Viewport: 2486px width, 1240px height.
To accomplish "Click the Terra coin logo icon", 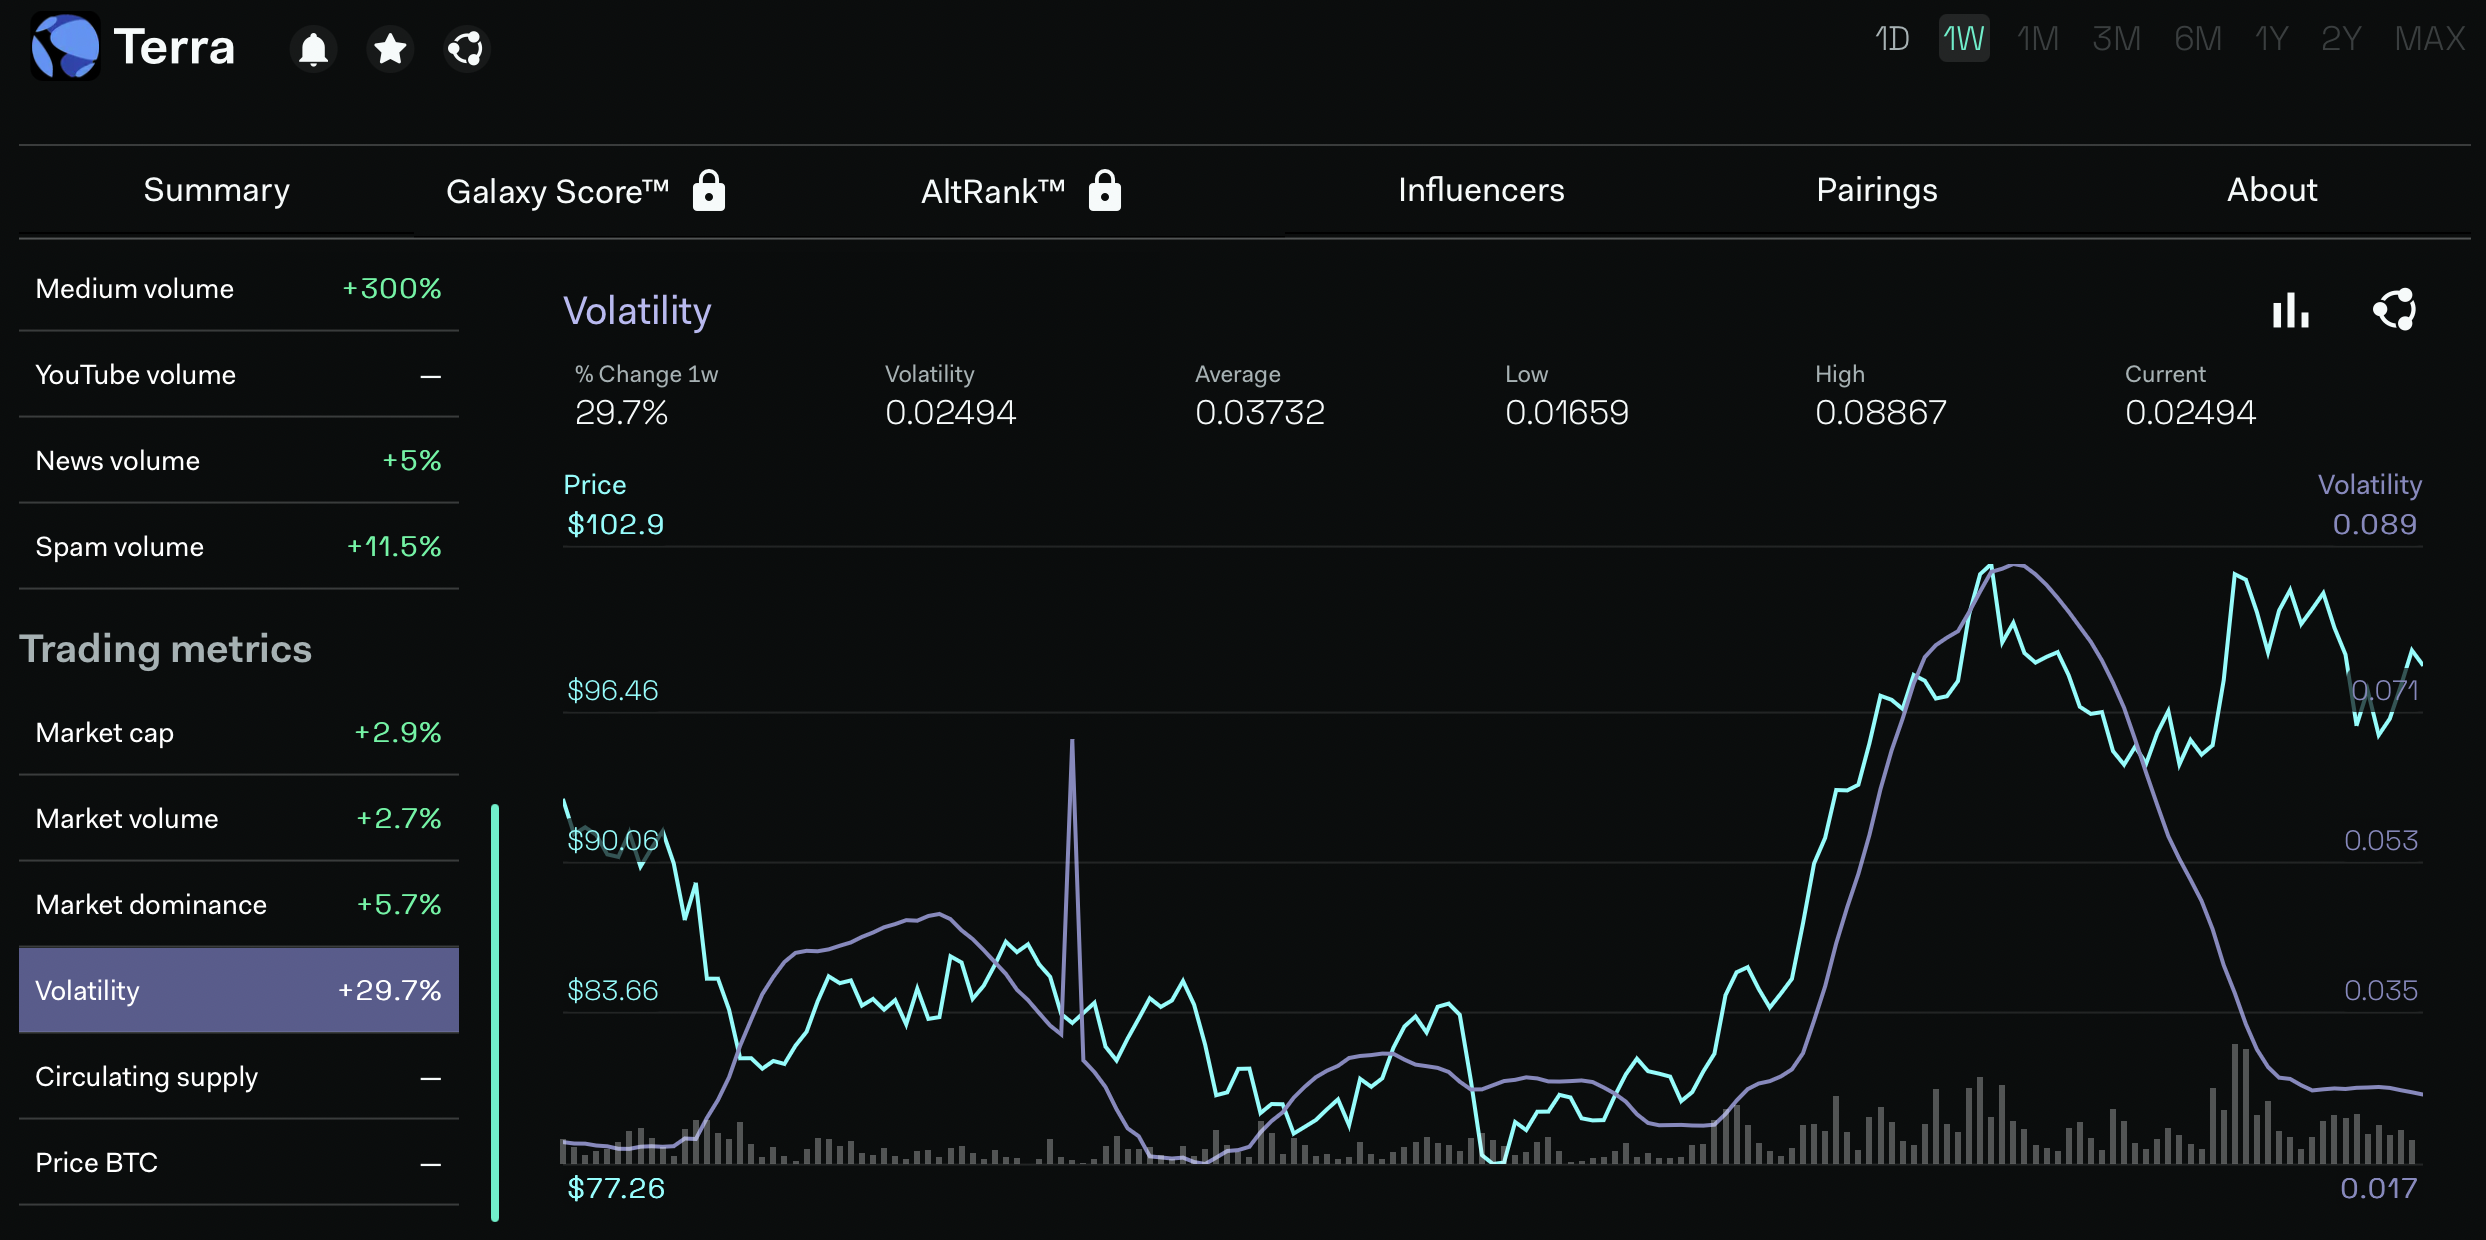I will click(x=65, y=47).
